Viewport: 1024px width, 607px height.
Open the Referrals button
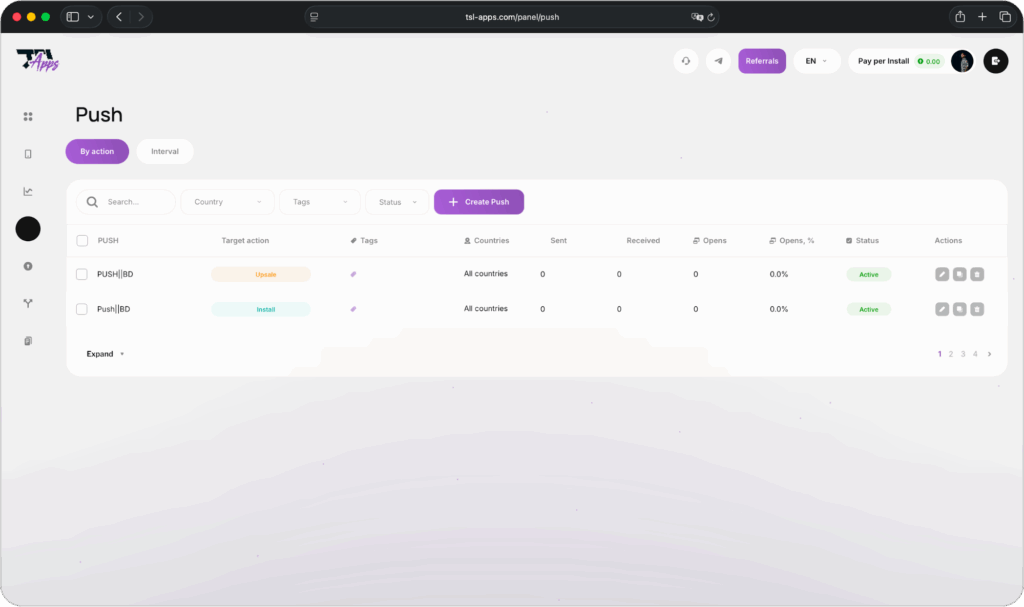pos(762,61)
